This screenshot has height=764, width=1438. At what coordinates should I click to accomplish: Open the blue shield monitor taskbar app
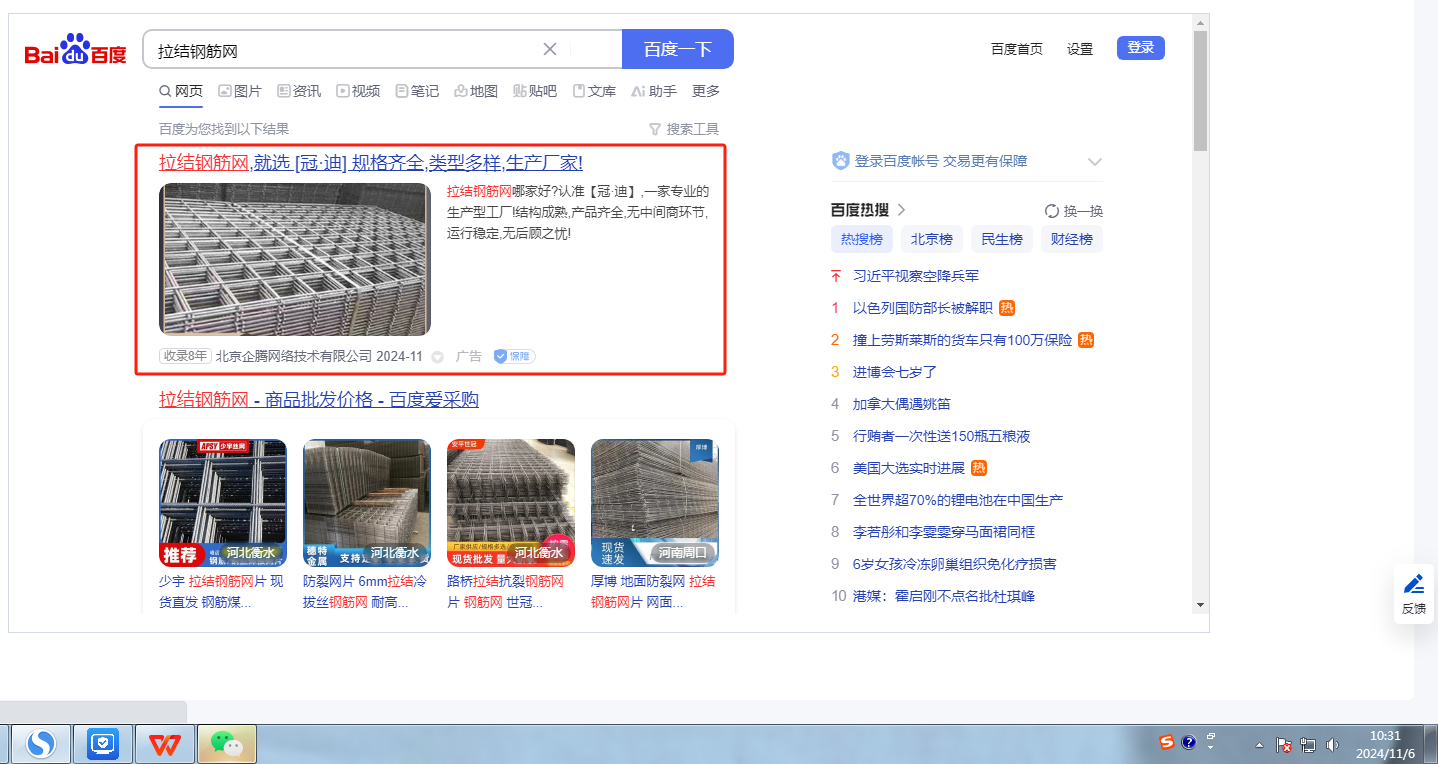(103, 743)
